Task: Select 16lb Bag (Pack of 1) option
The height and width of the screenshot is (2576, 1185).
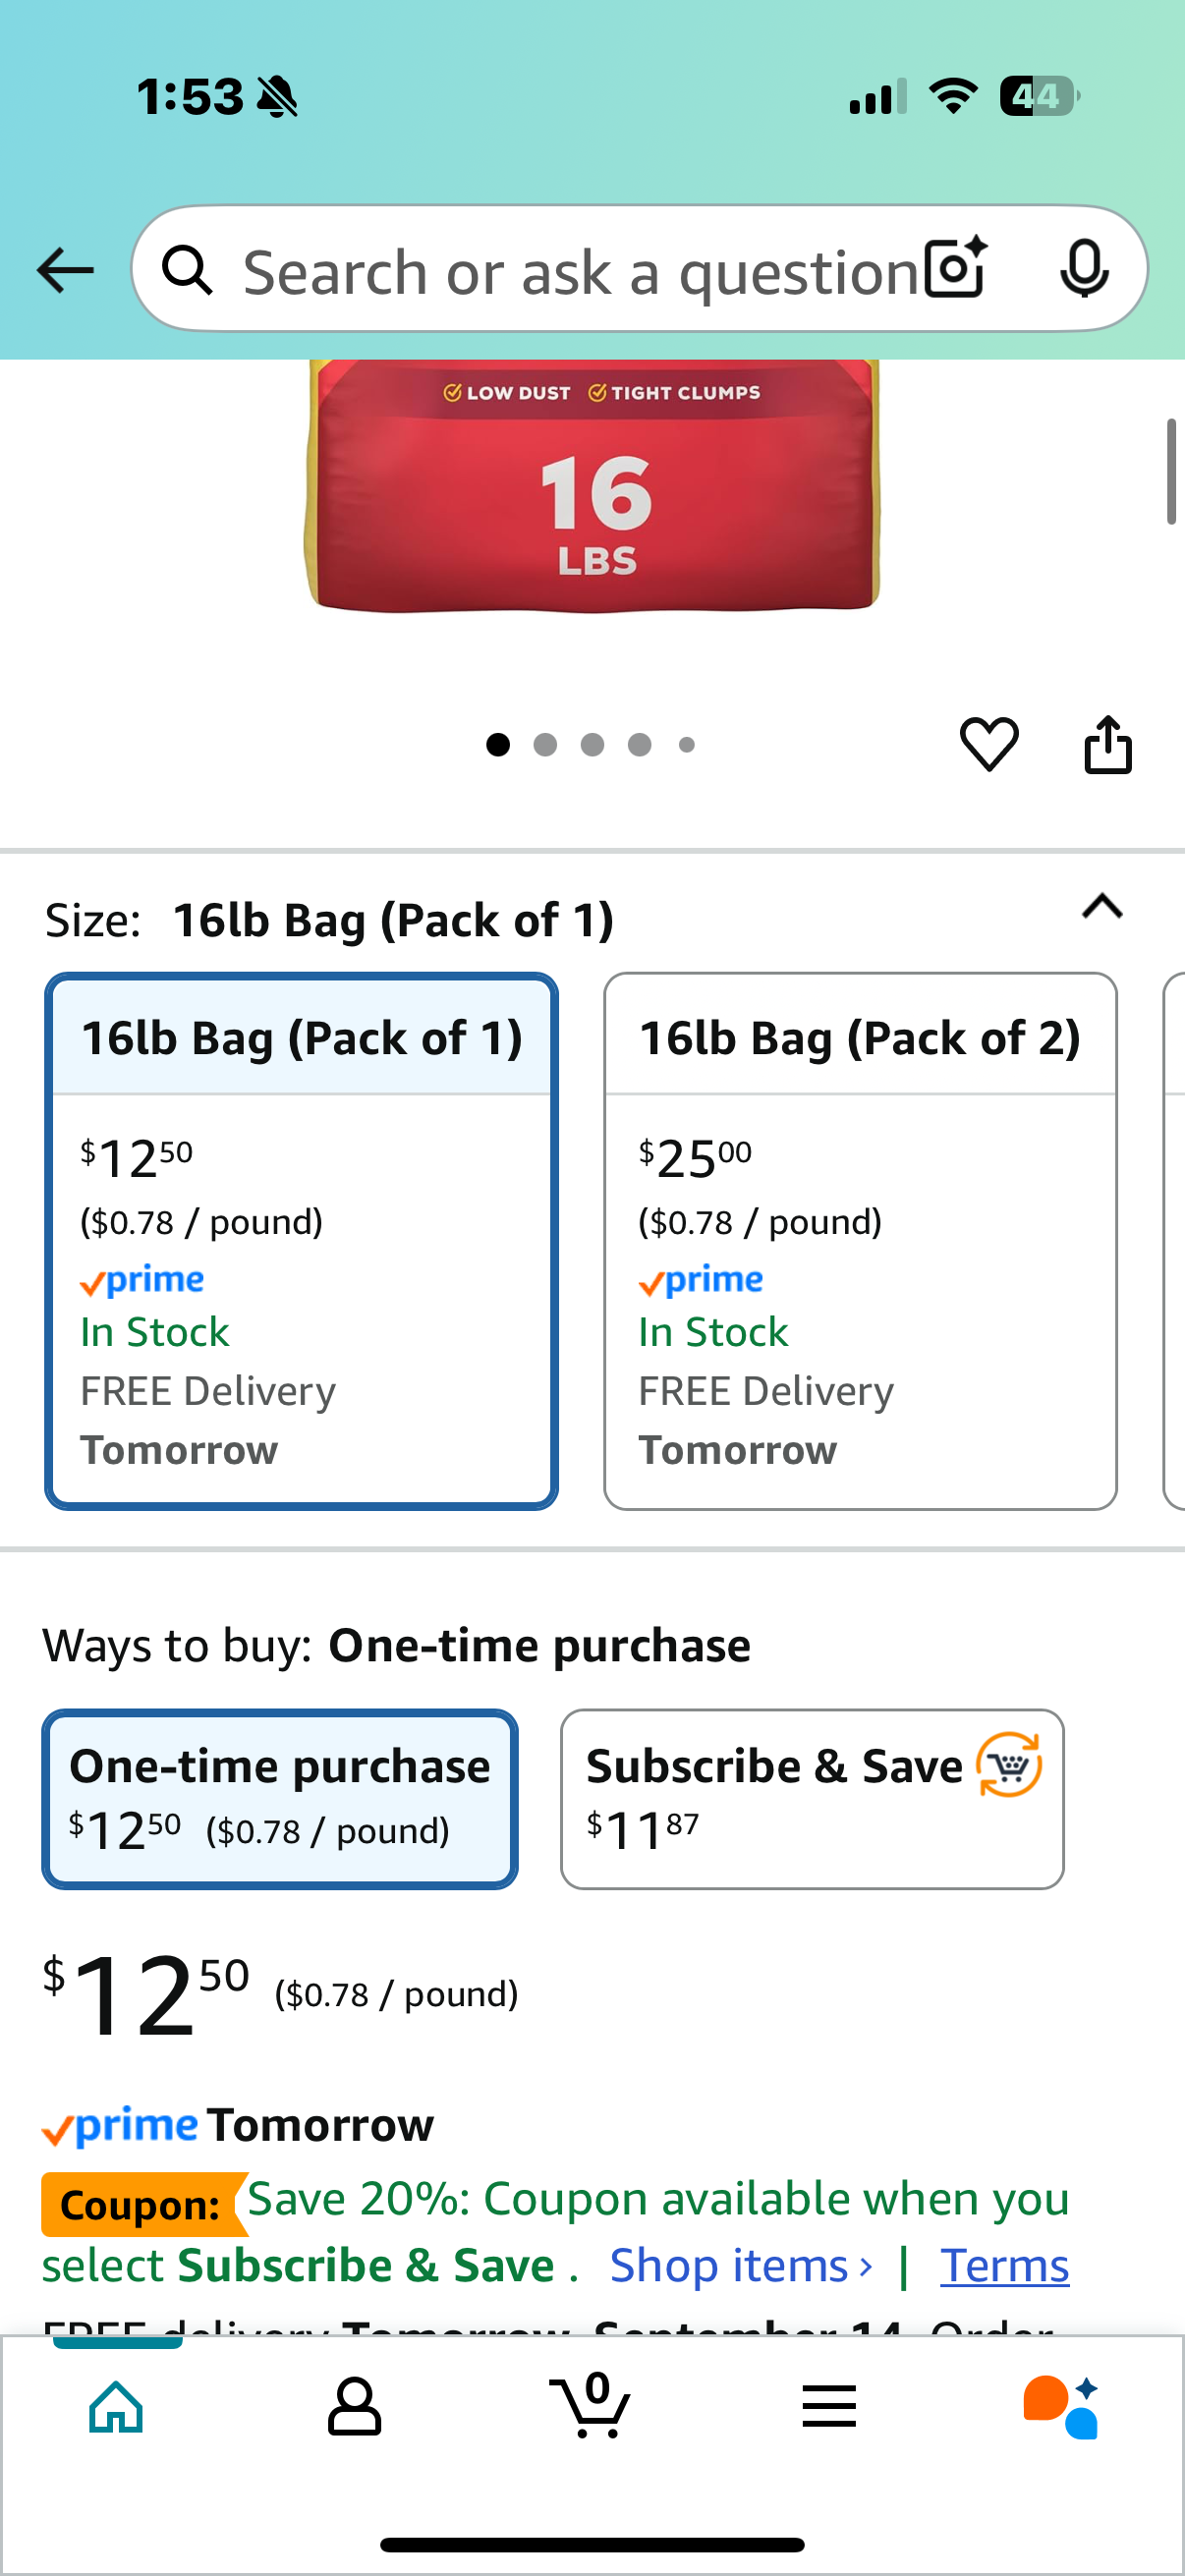Action: (x=301, y=1240)
